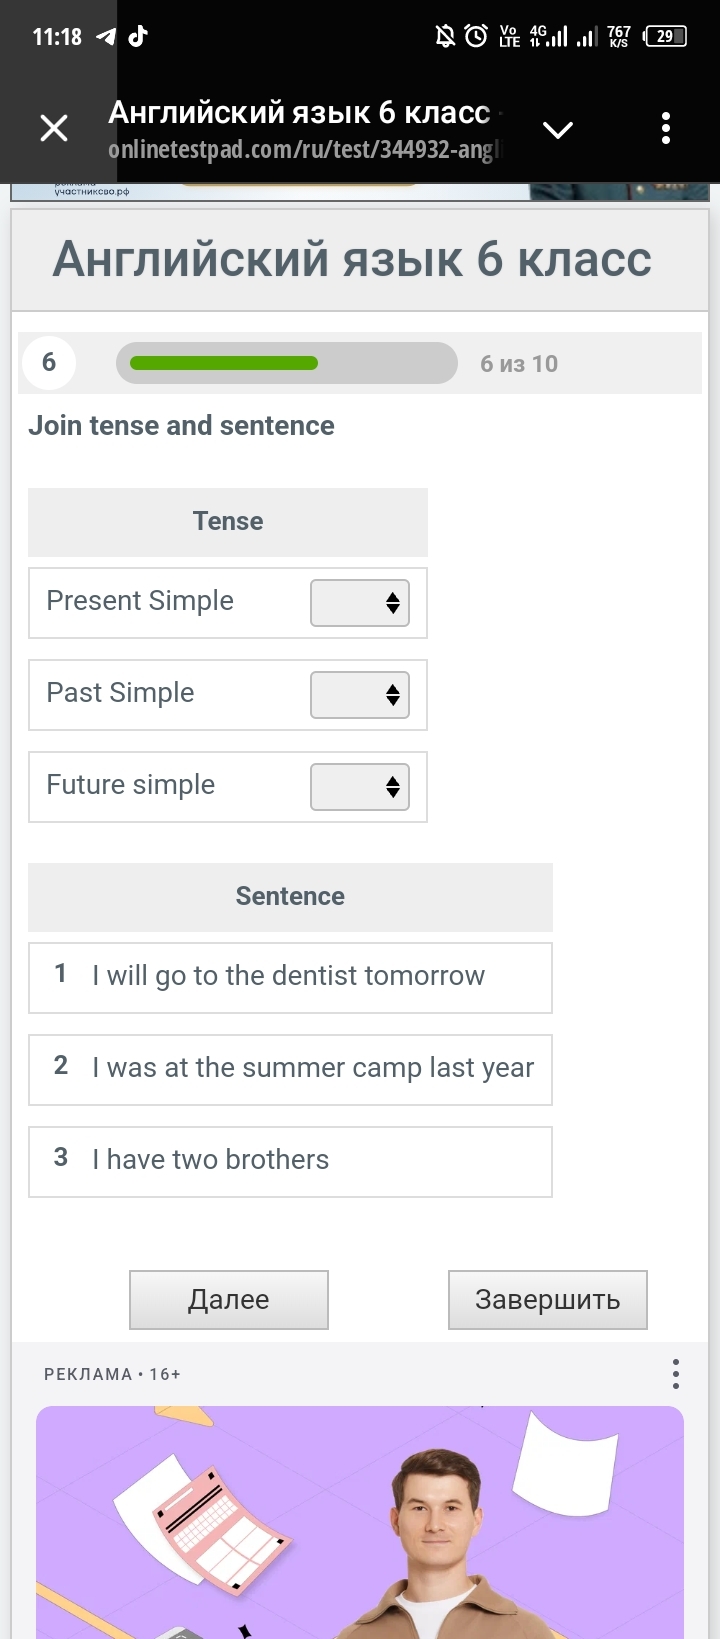Viewport: 720px width, 1639px height.
Task: Tap Telegram notification icon in status bar
Action: click(x=106, y=37)
